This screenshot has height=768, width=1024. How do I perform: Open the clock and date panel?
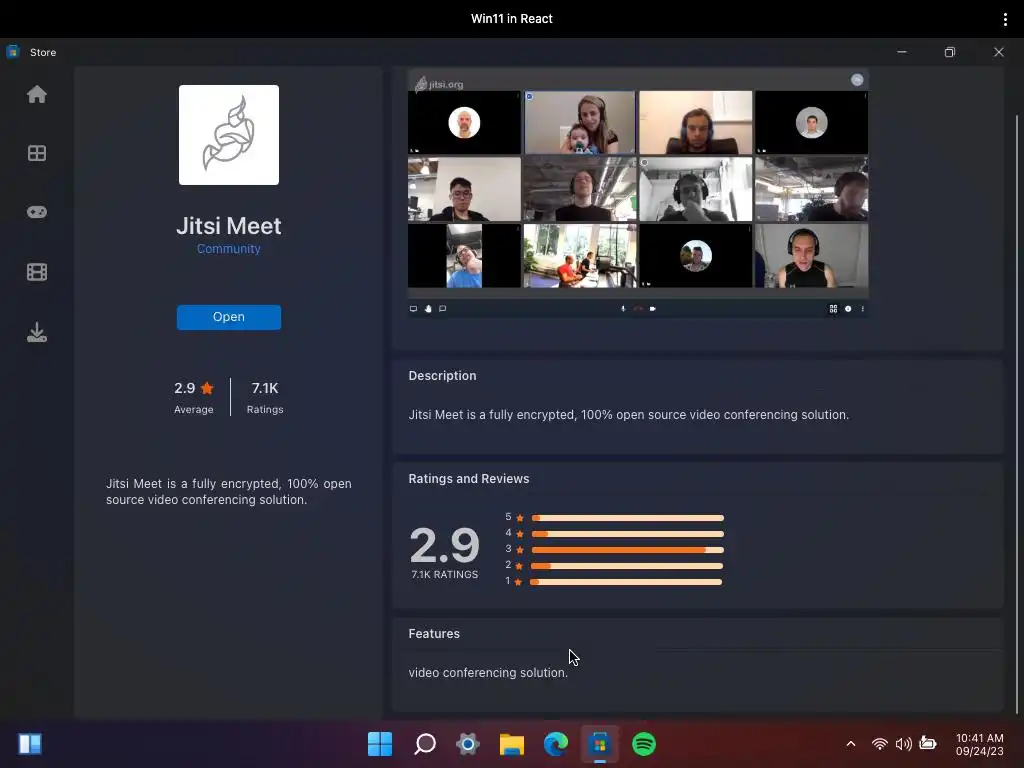click(980, 744)
